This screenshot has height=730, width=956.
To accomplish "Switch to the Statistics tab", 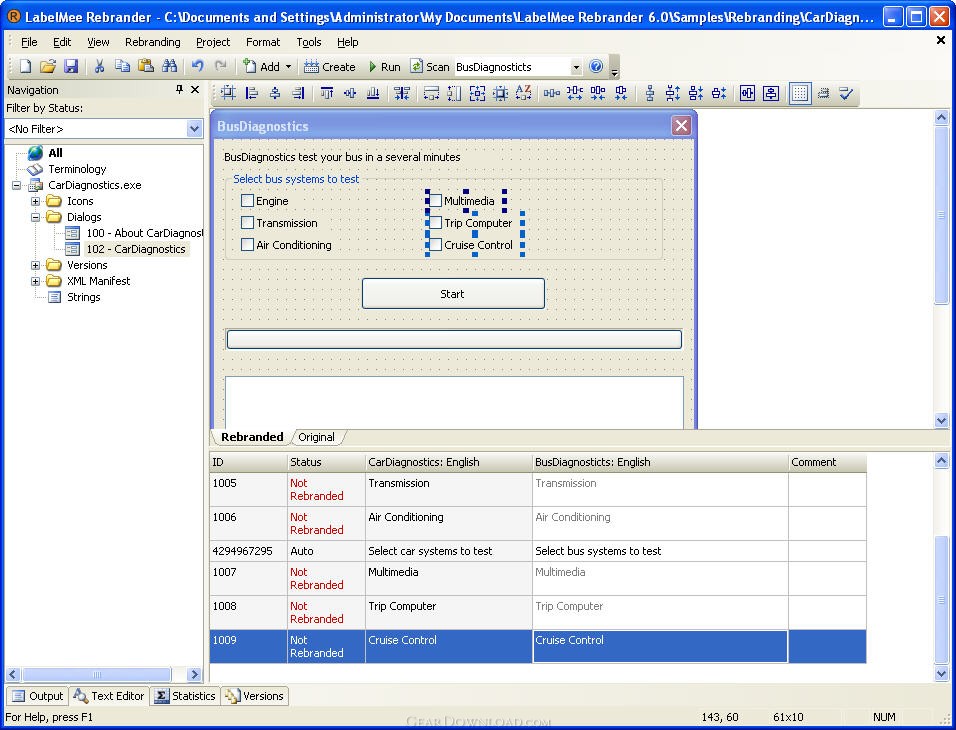I will coord(185,696).
